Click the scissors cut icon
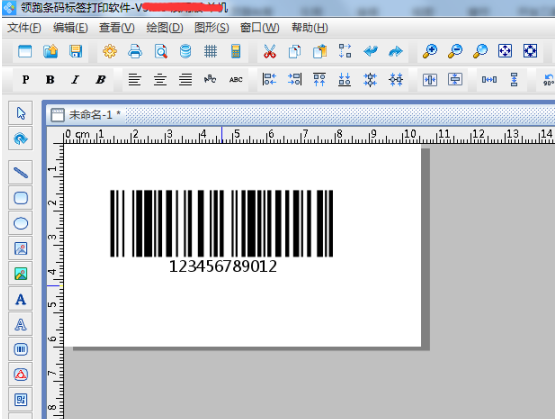This screenshot has width=558, height=419. click(x=270, y=51)
